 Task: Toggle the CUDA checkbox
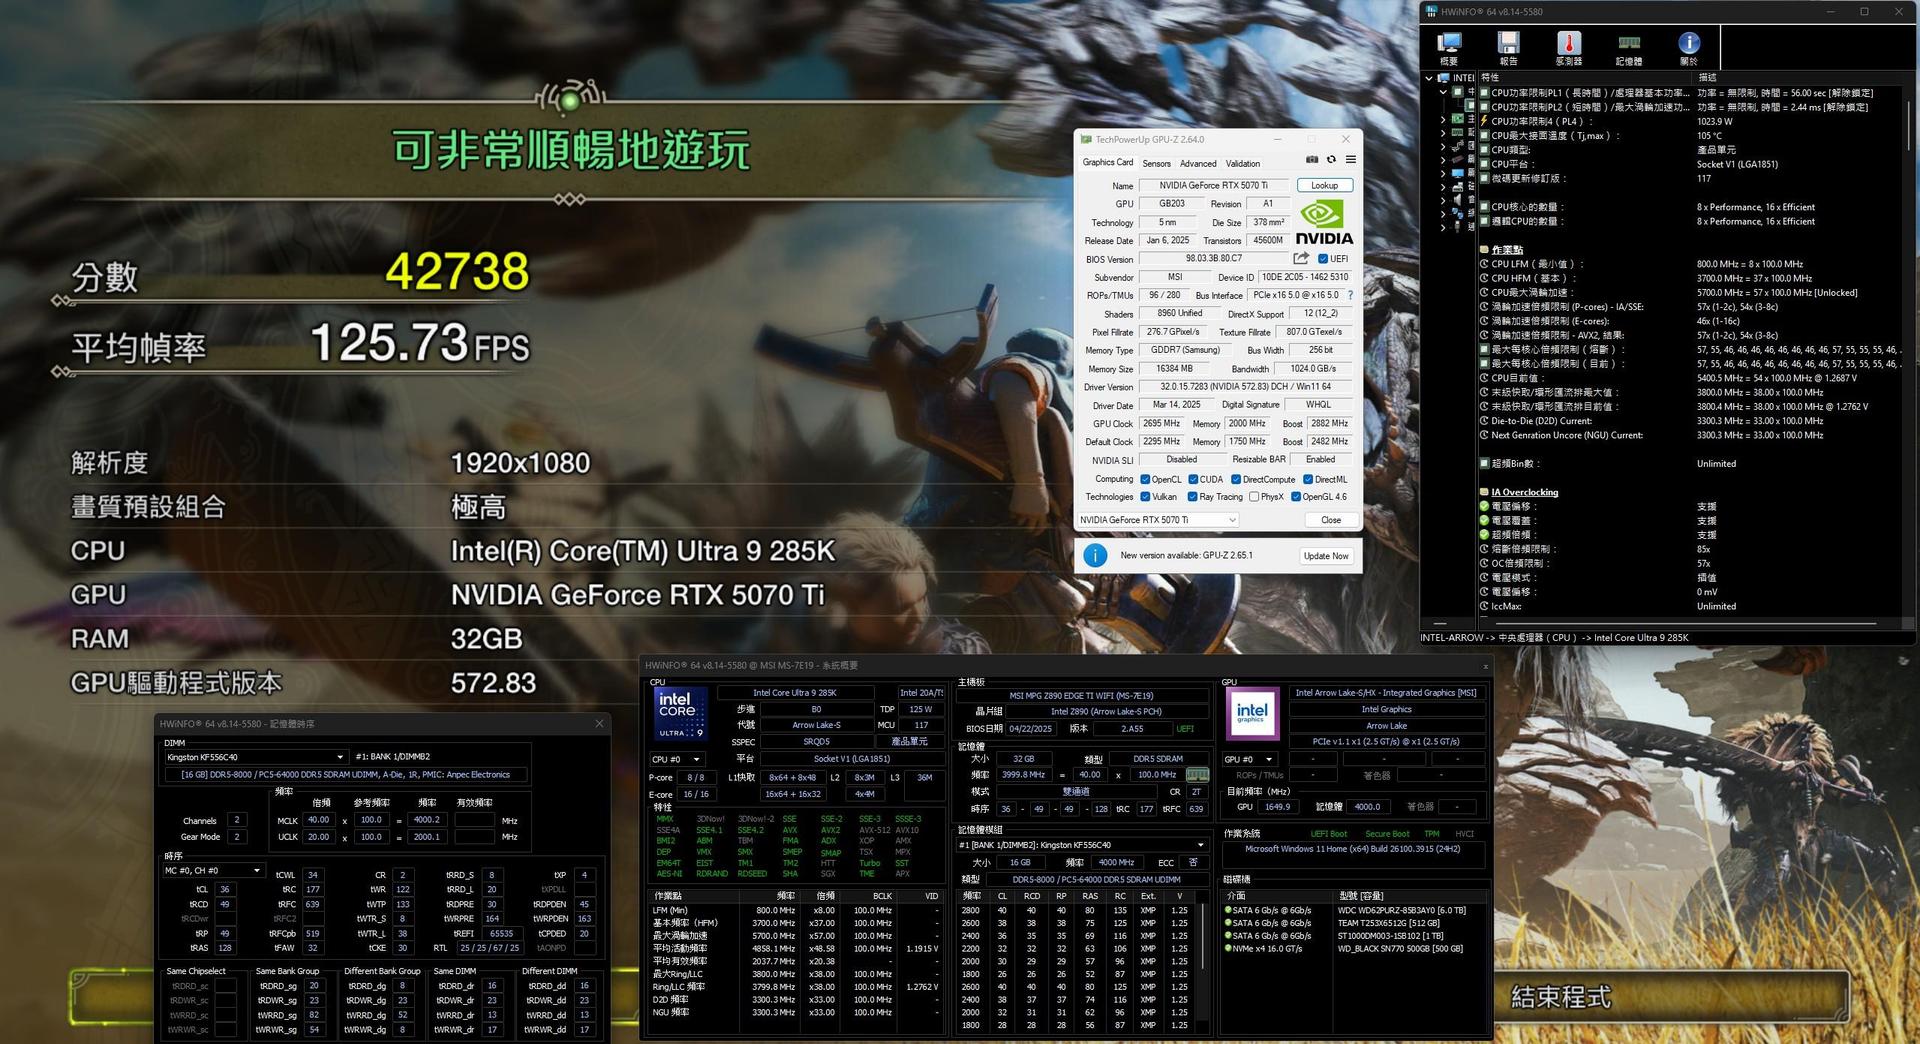click(x=1193, y=479)
